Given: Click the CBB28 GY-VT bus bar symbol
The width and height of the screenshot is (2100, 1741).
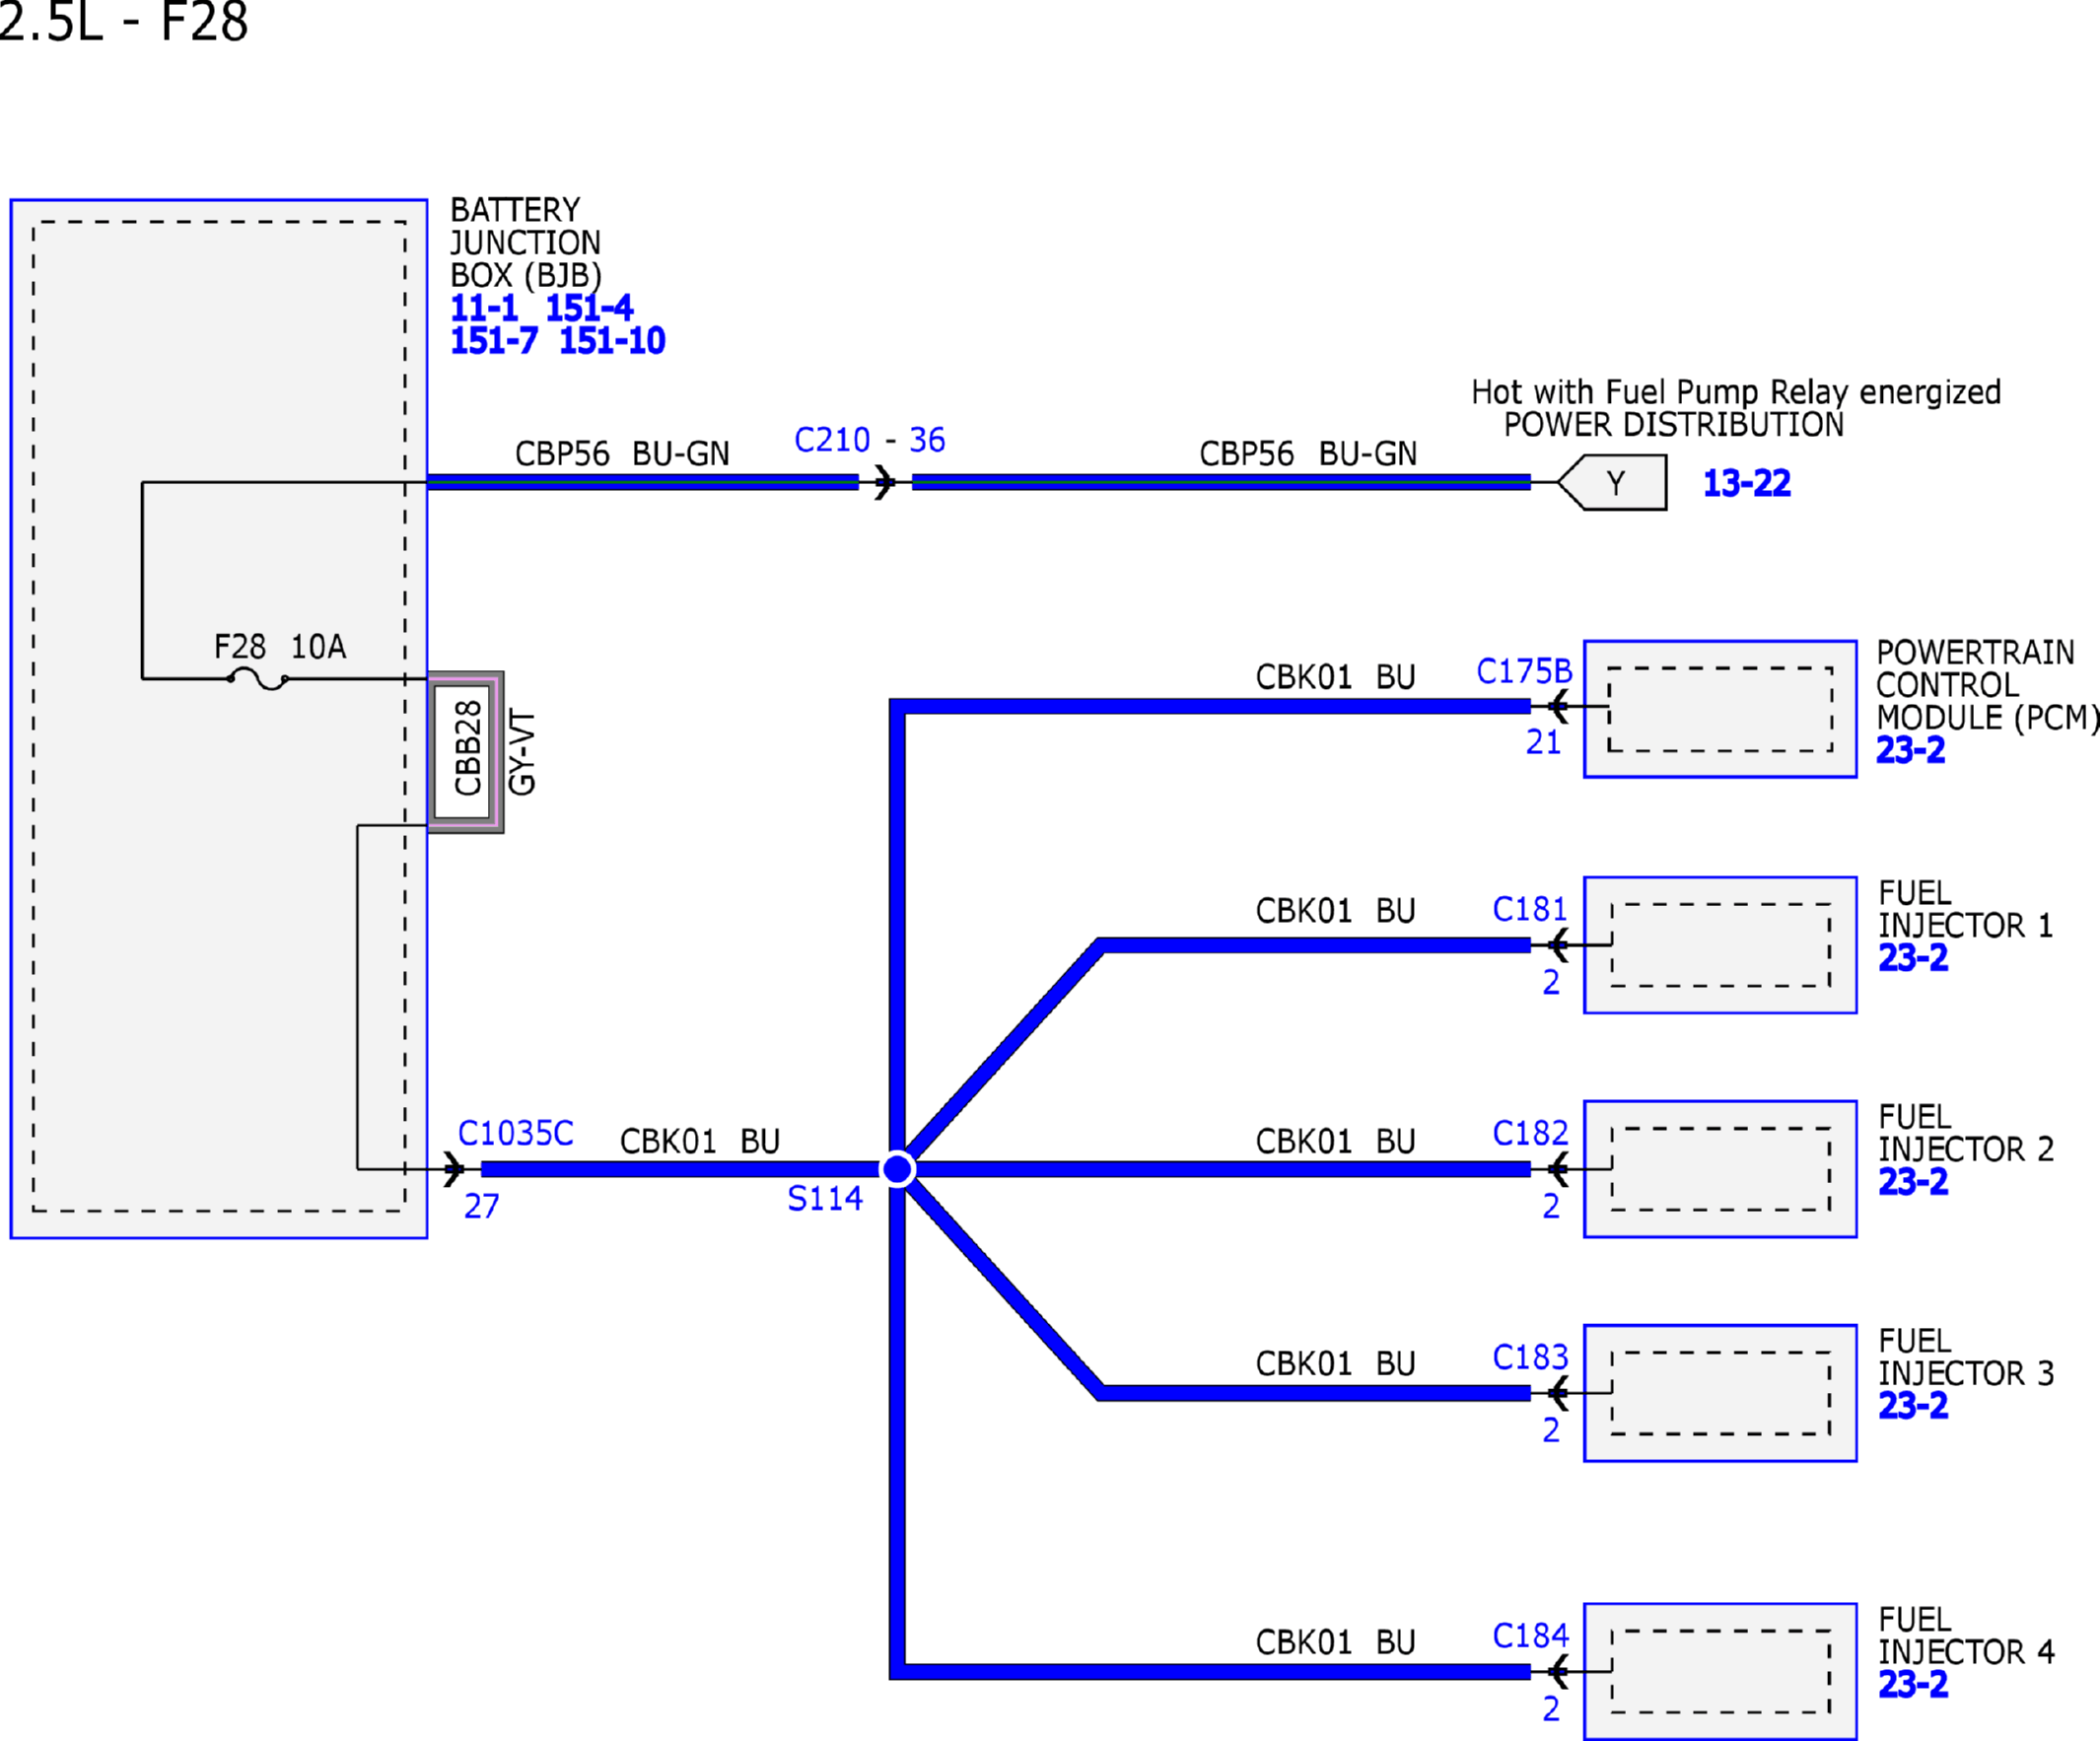Looking at the screenshot, I should (466, 752).
